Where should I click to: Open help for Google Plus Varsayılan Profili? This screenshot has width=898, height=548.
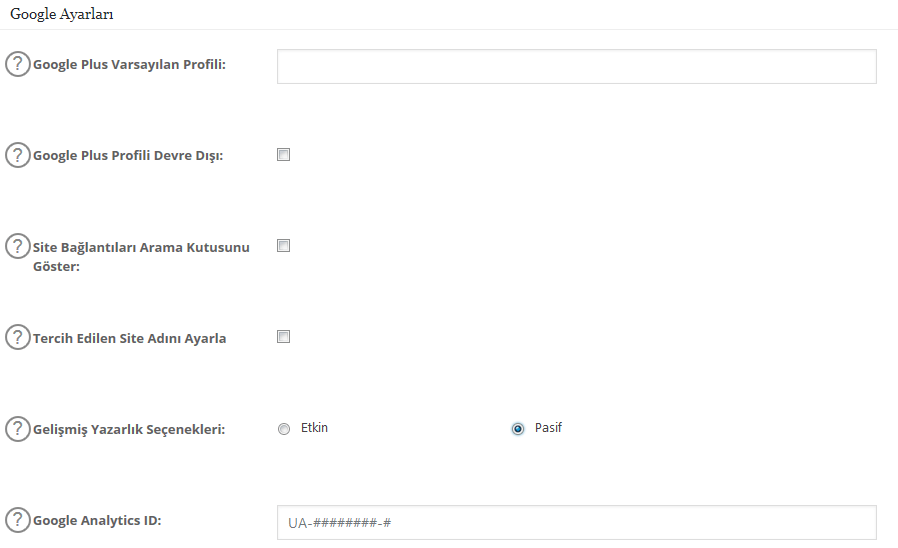pyautogui.click(x=18, y=64)
